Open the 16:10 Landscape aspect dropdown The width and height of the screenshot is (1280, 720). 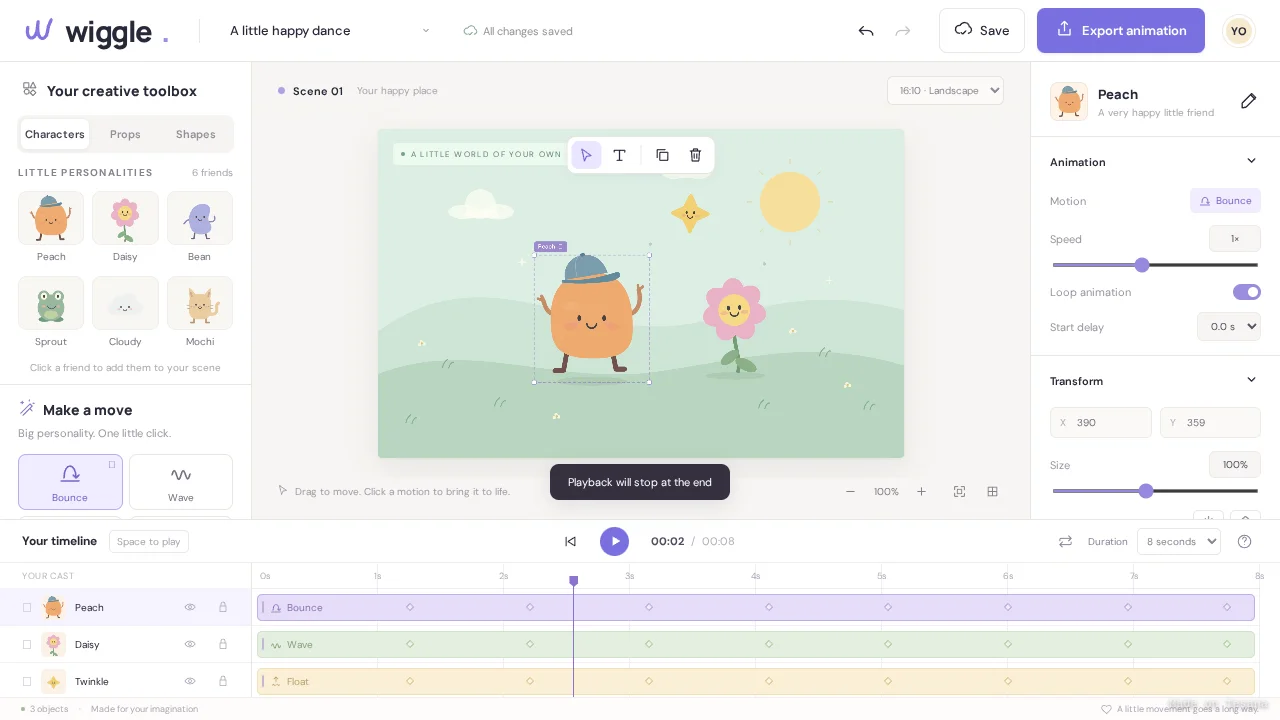coord(945,90)
